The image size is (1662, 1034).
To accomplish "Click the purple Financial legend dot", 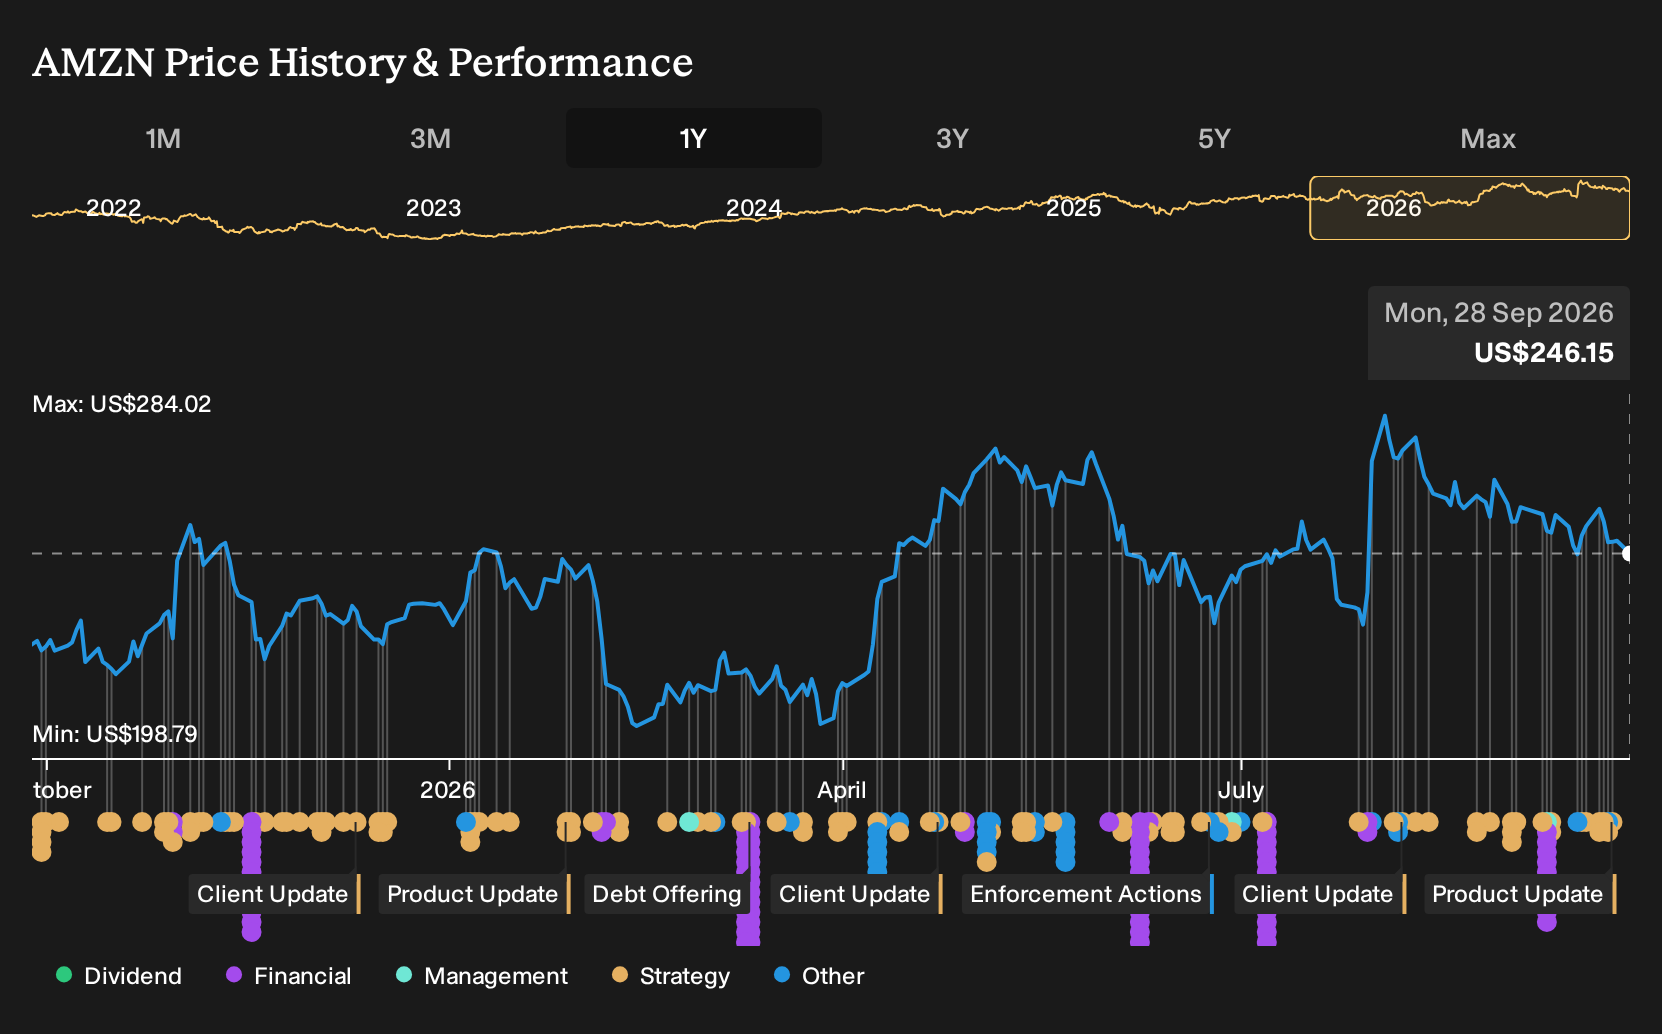I will pos(234,975).
